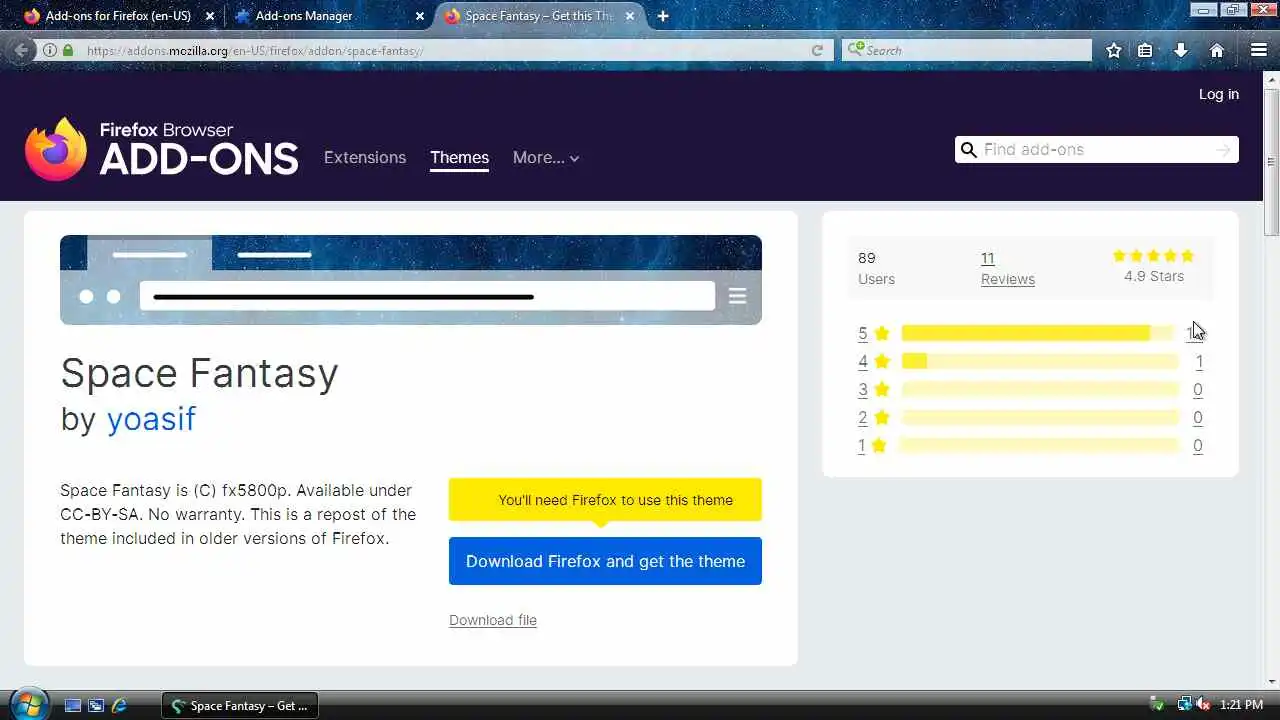Click the green check security tray icon
This screenshot has height=720, width=1280.
click(x=1157, y=705)
